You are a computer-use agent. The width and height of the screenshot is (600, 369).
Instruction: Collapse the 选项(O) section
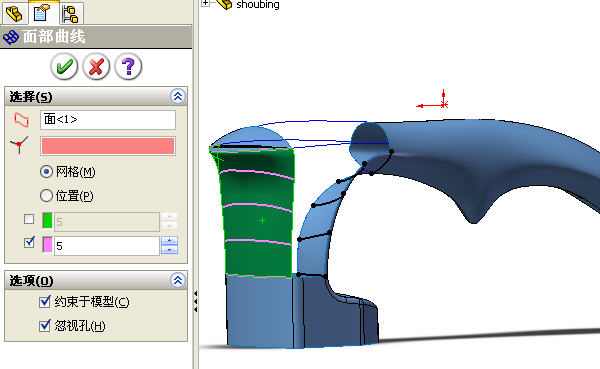coord(178,281)
